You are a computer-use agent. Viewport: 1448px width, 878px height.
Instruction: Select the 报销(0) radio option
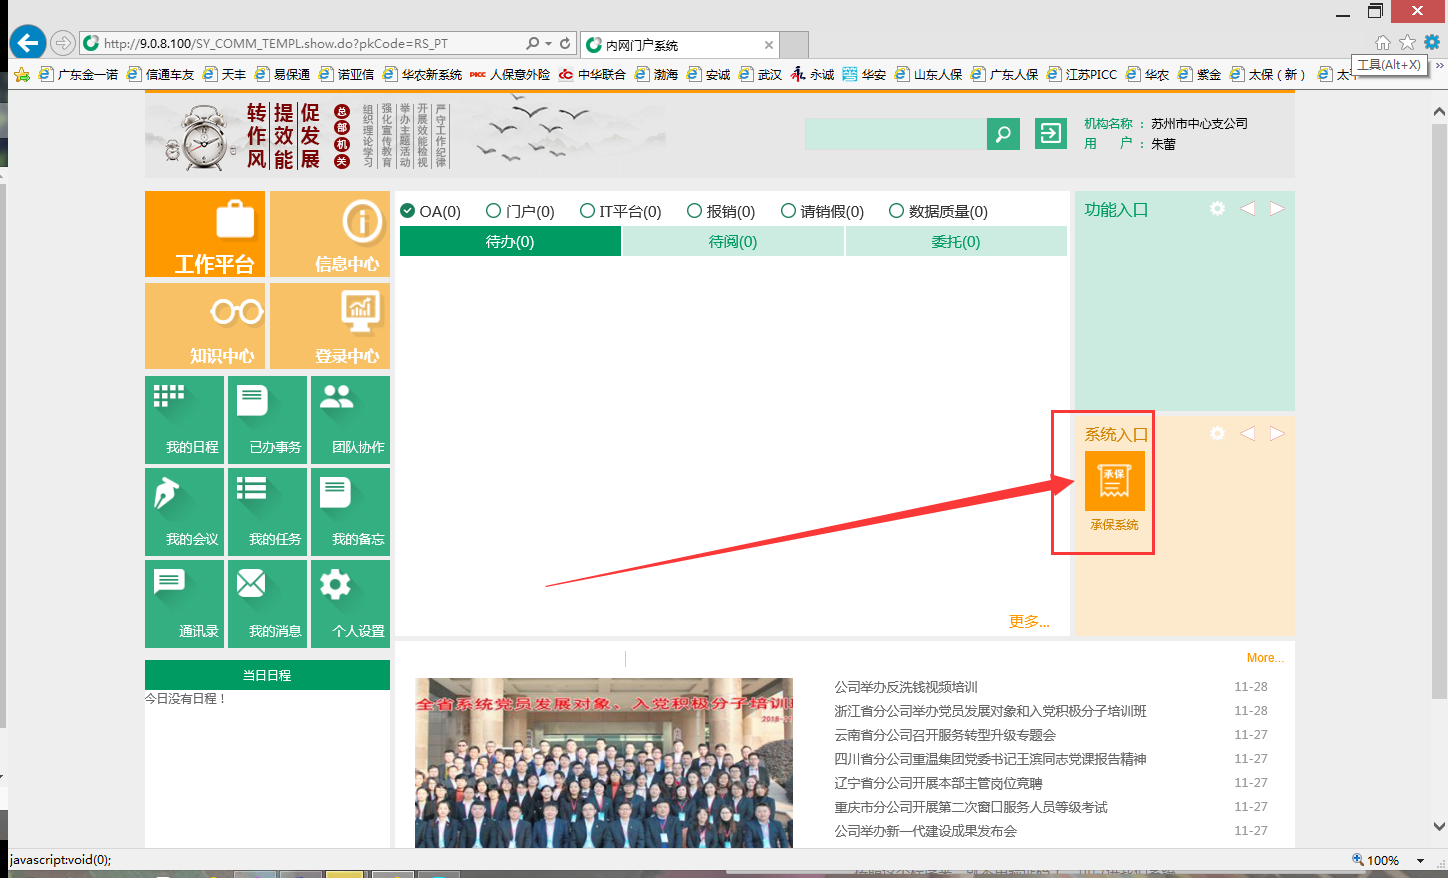click(694, 211)
